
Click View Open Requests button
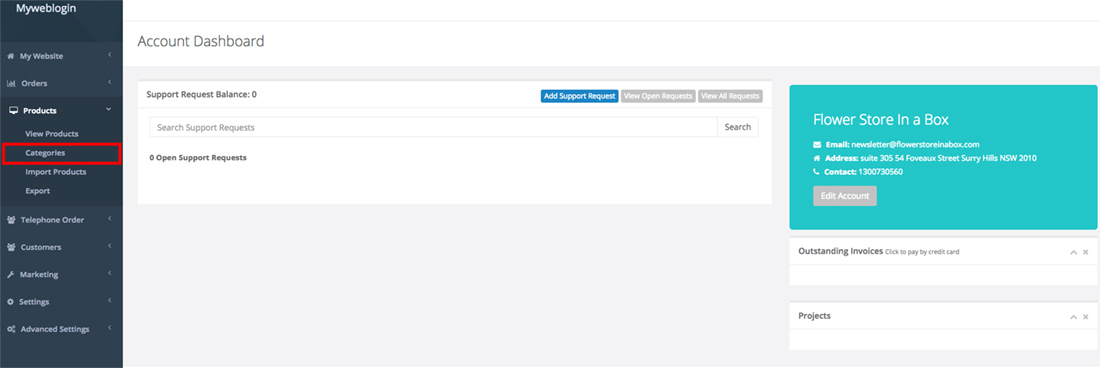tap(658, 96)
